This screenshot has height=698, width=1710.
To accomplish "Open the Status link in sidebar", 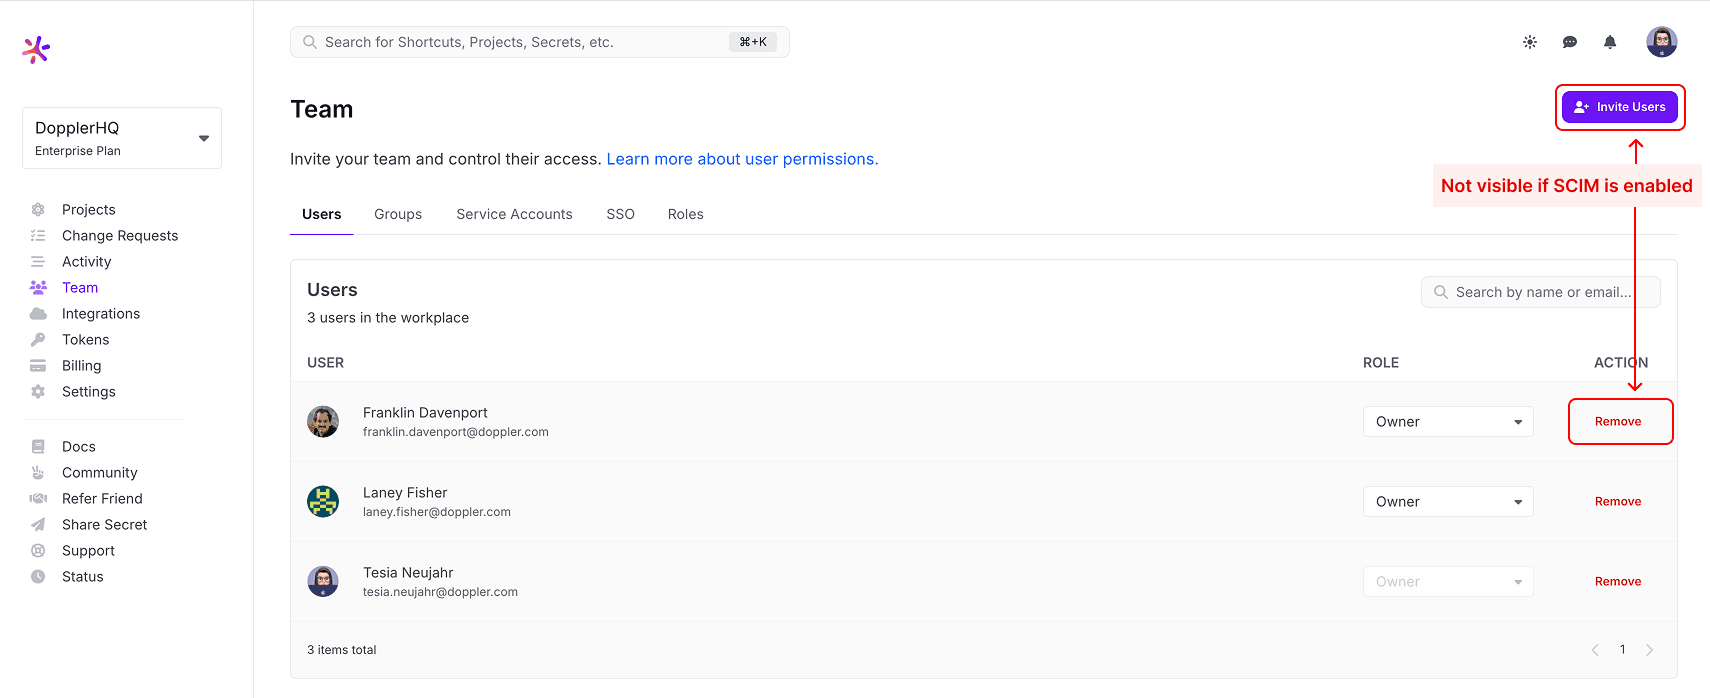I will pos(83,576).
